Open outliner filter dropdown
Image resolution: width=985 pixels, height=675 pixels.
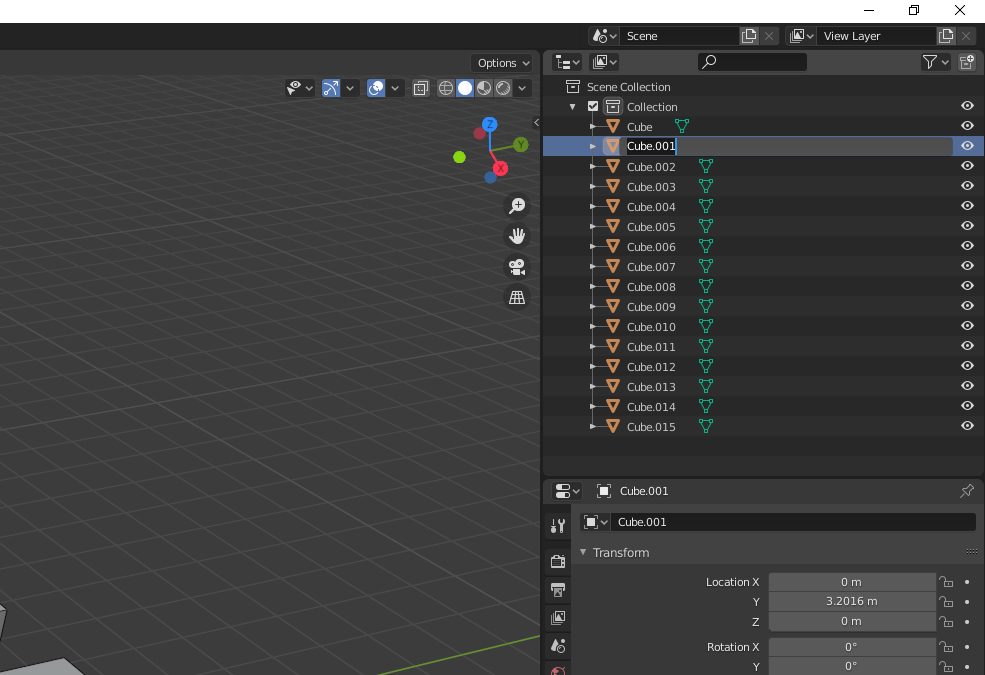tap(935, 62)
